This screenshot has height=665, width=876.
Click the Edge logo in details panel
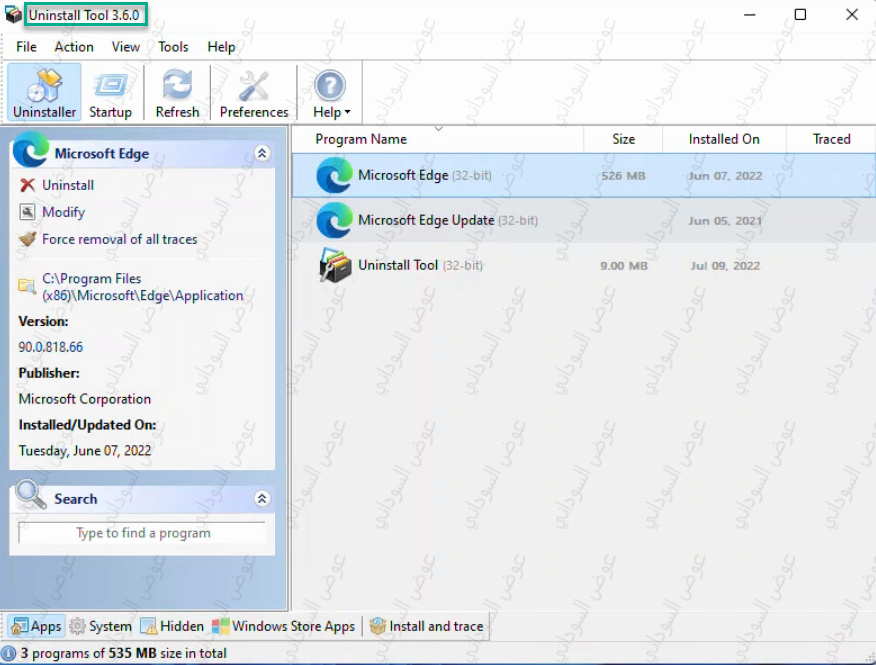click(31, 149)
